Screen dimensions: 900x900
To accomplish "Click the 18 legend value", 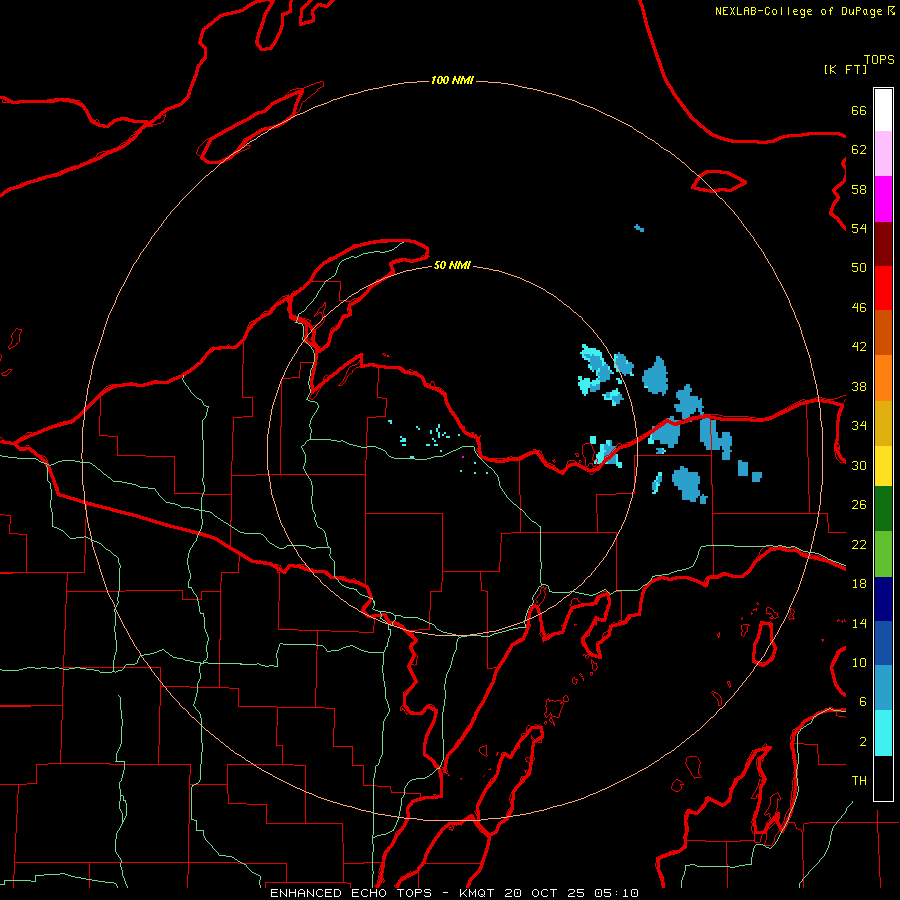I will click(859, 584).
